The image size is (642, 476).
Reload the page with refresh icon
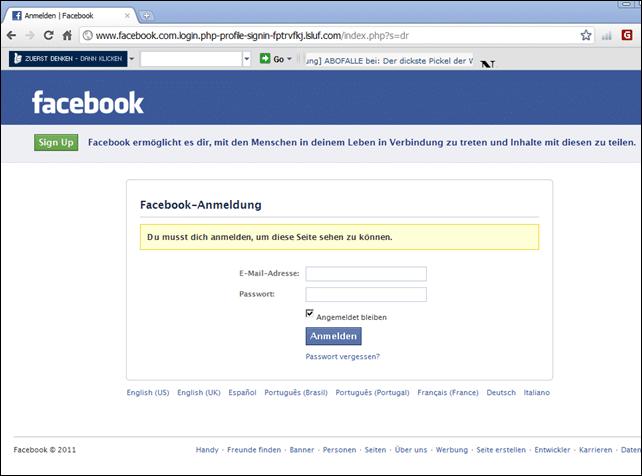[x=48, y=36]
